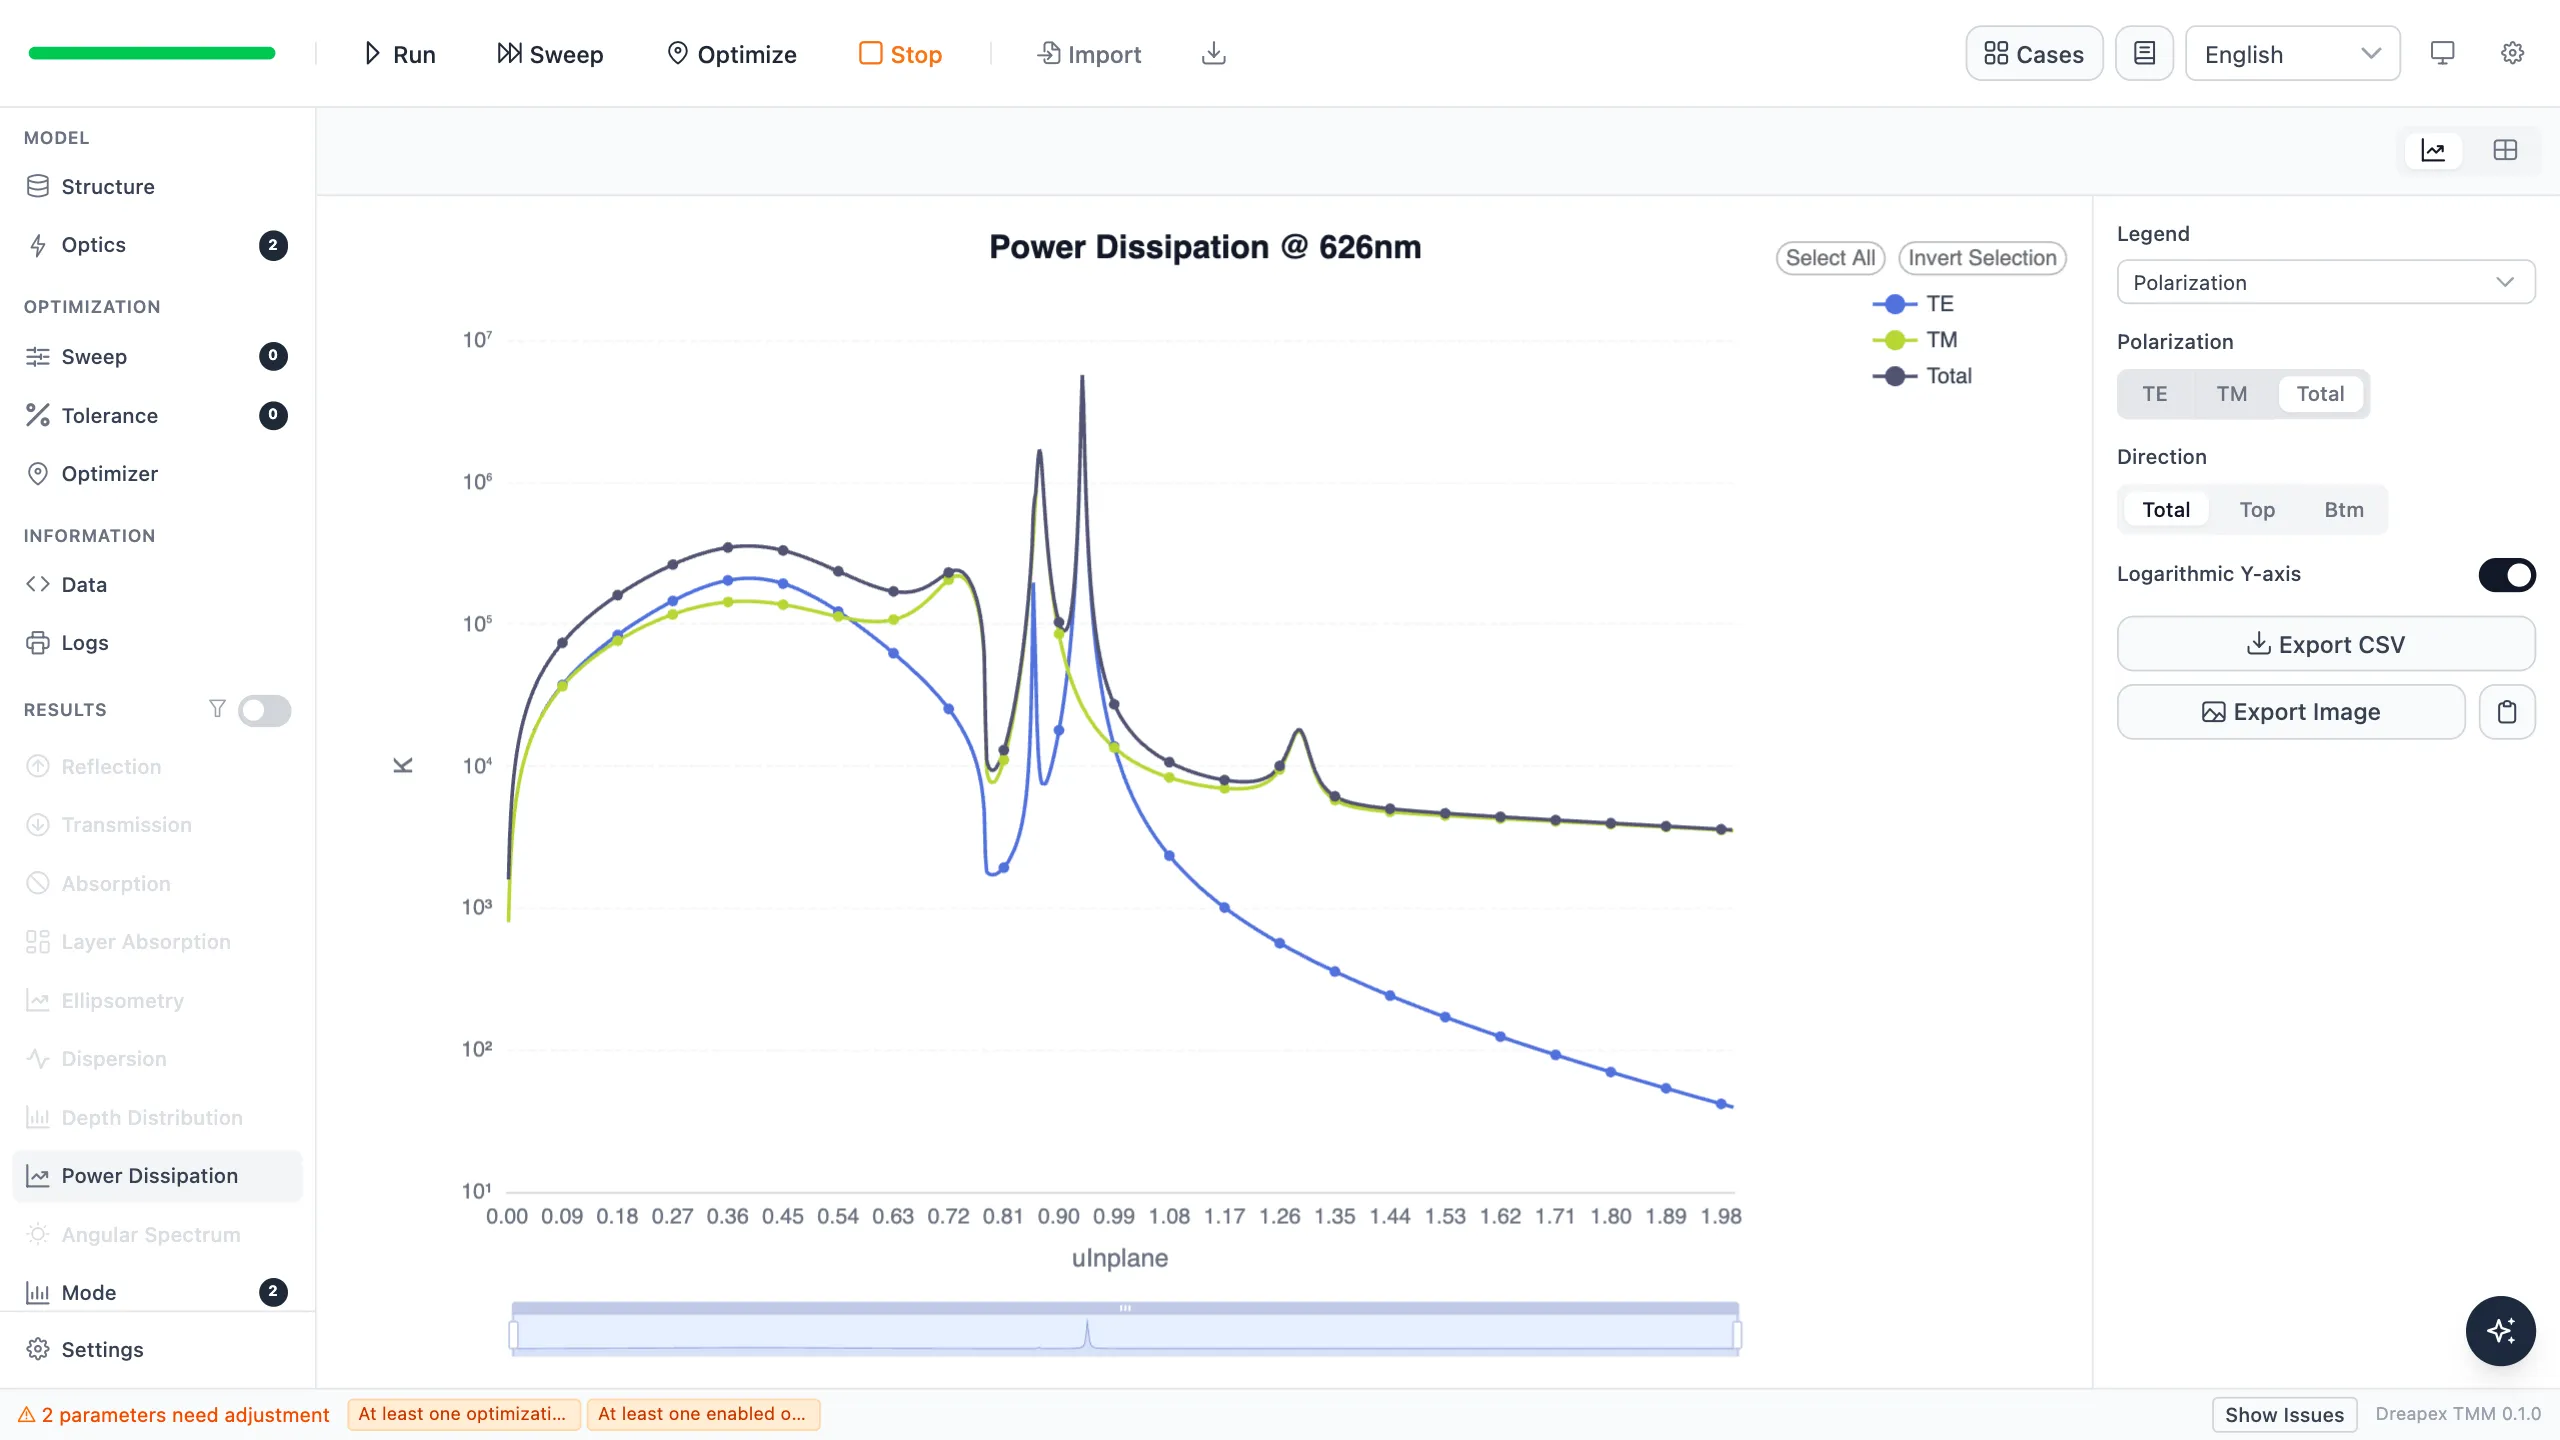Open Optimizer in the sidebar
The image size is (2560, 1440).
pyautogui.click(x=158, y=474)
